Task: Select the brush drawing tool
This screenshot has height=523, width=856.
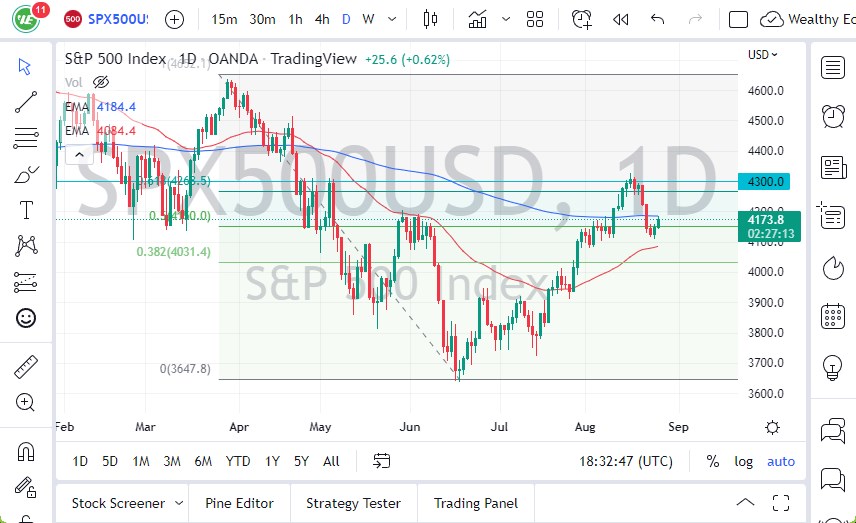Action: click(x=26, y=174)
